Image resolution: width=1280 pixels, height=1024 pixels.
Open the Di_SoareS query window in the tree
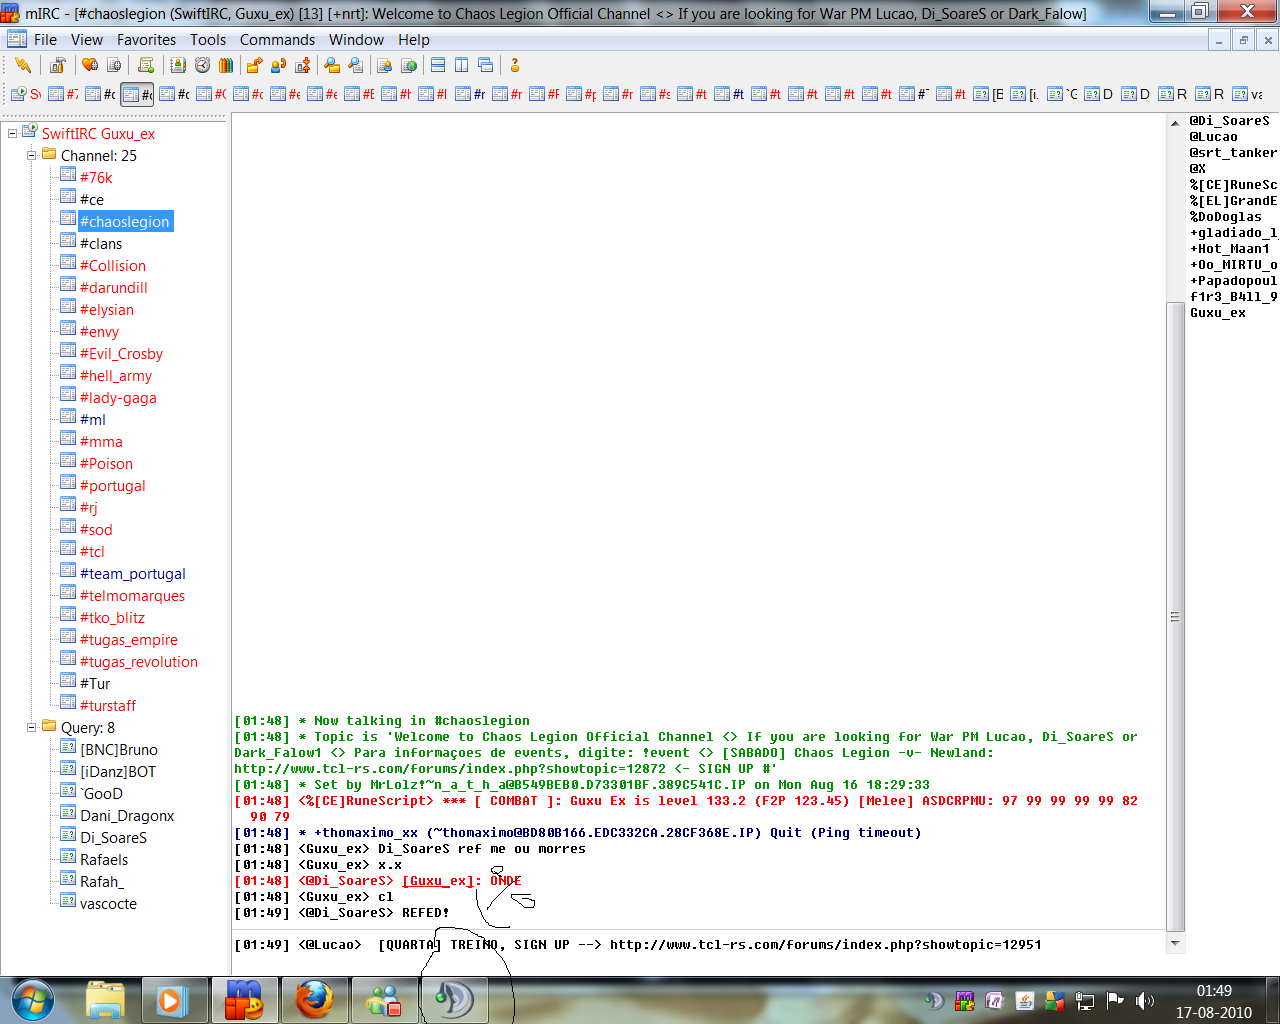(113, 838)
